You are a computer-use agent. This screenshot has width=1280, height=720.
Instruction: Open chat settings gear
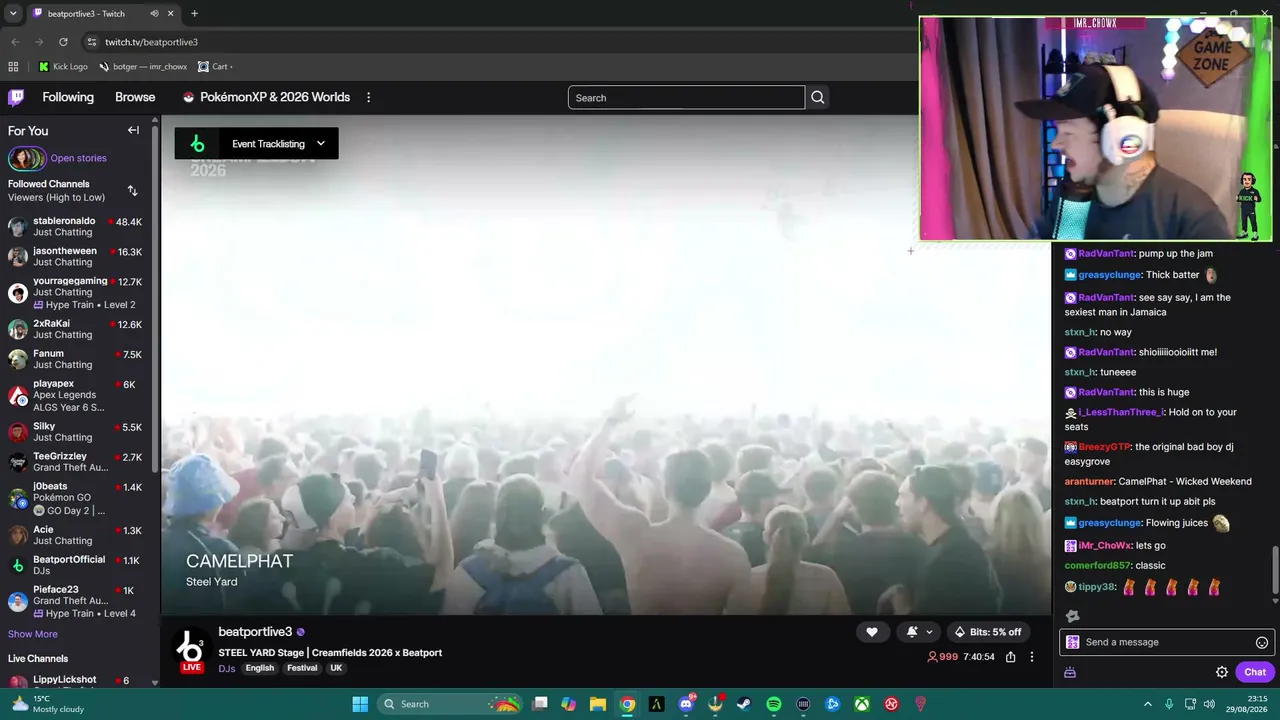[1222, 672]
